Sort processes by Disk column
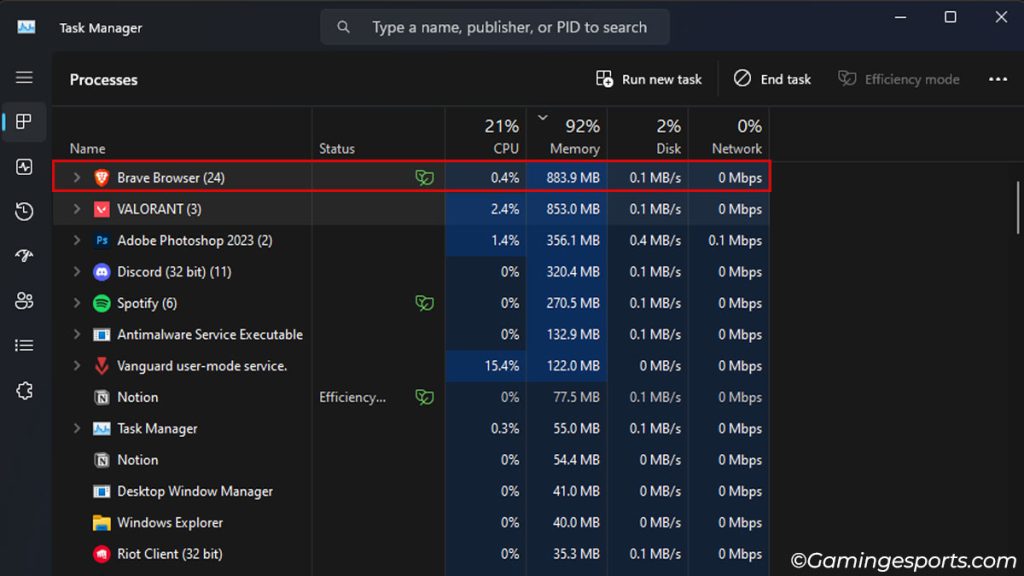 [x=648, y=135]
